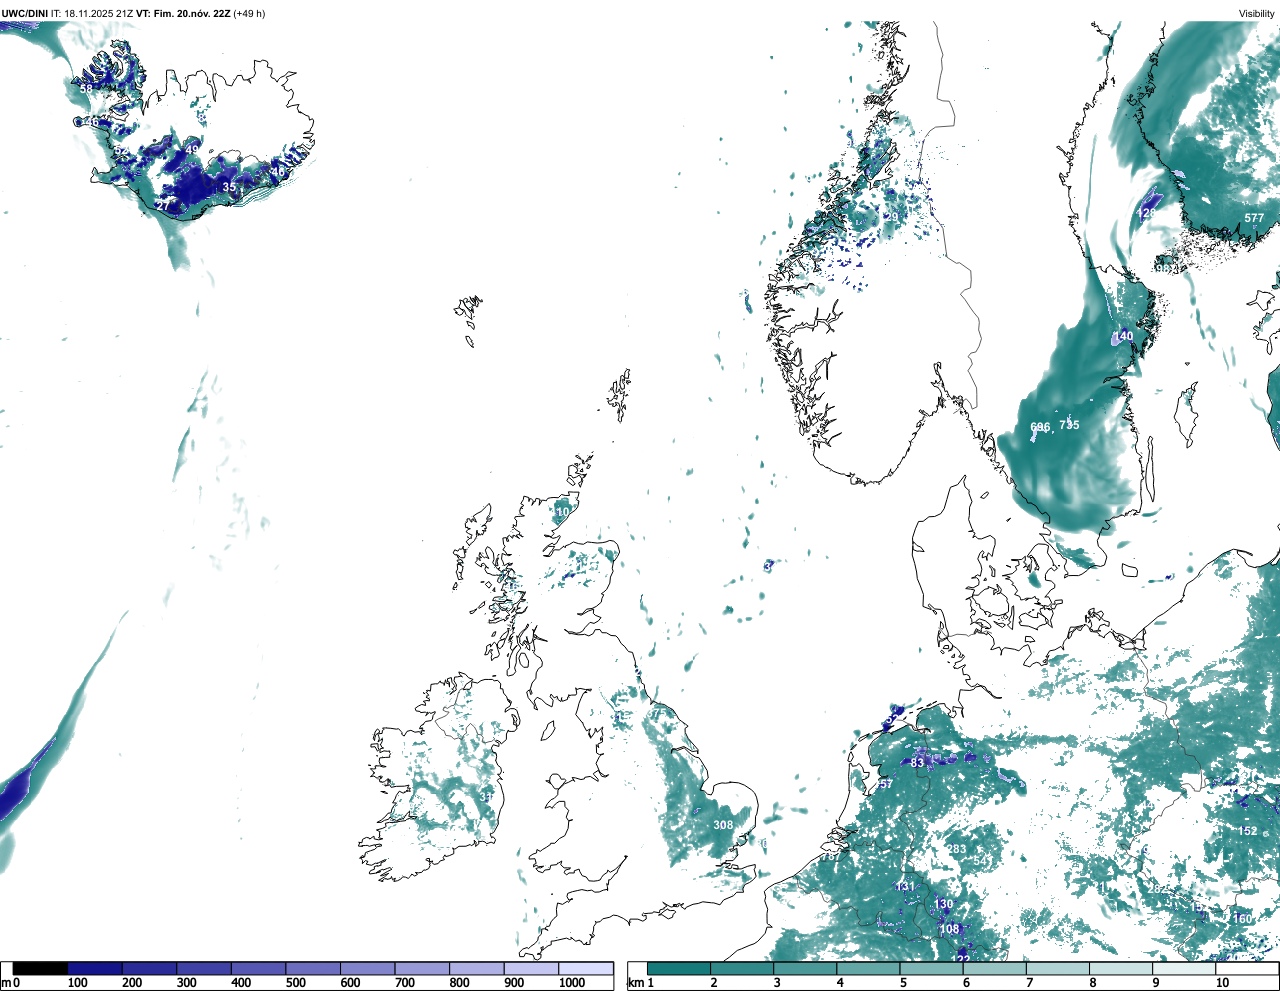Viewport: 1280px width, 991px height.
Task: Pick the 300–400 m visibility legend segment
Action: click(204, 968)
